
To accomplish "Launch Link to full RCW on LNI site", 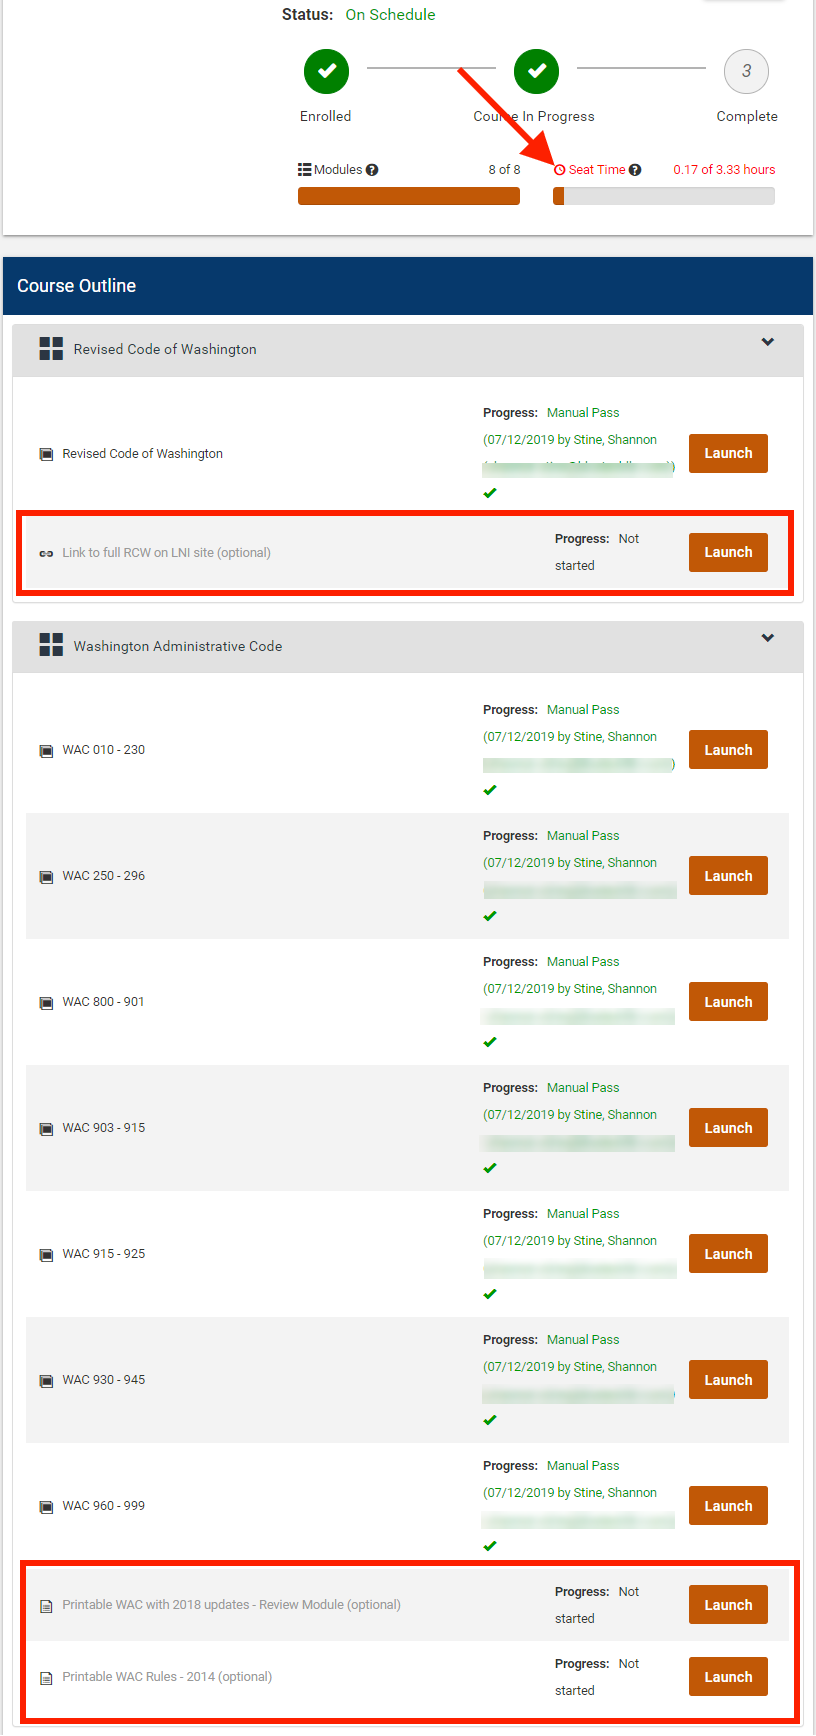I will tap(728, 552).
